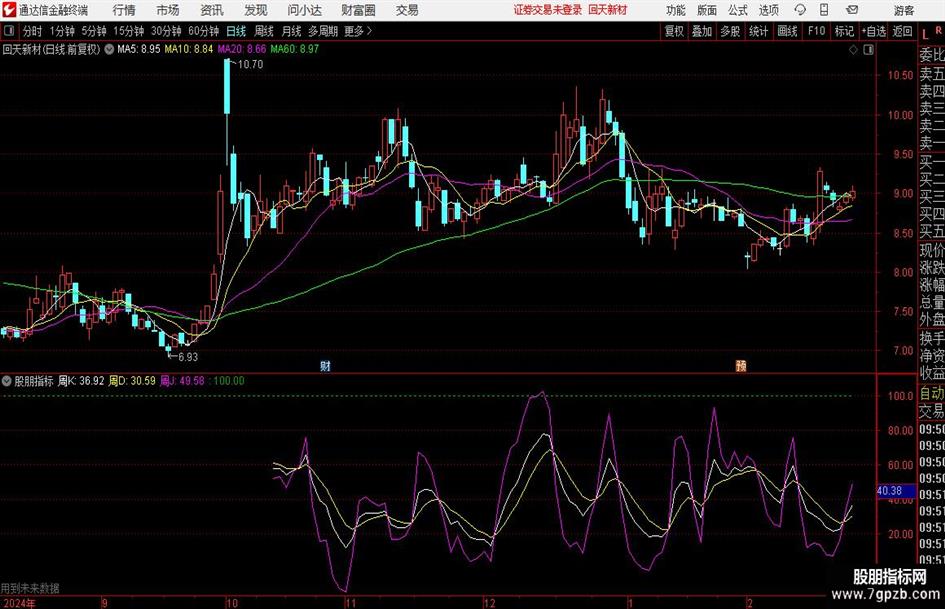Click the Tongdaxin red logo icon

click(x=9, y=10)
